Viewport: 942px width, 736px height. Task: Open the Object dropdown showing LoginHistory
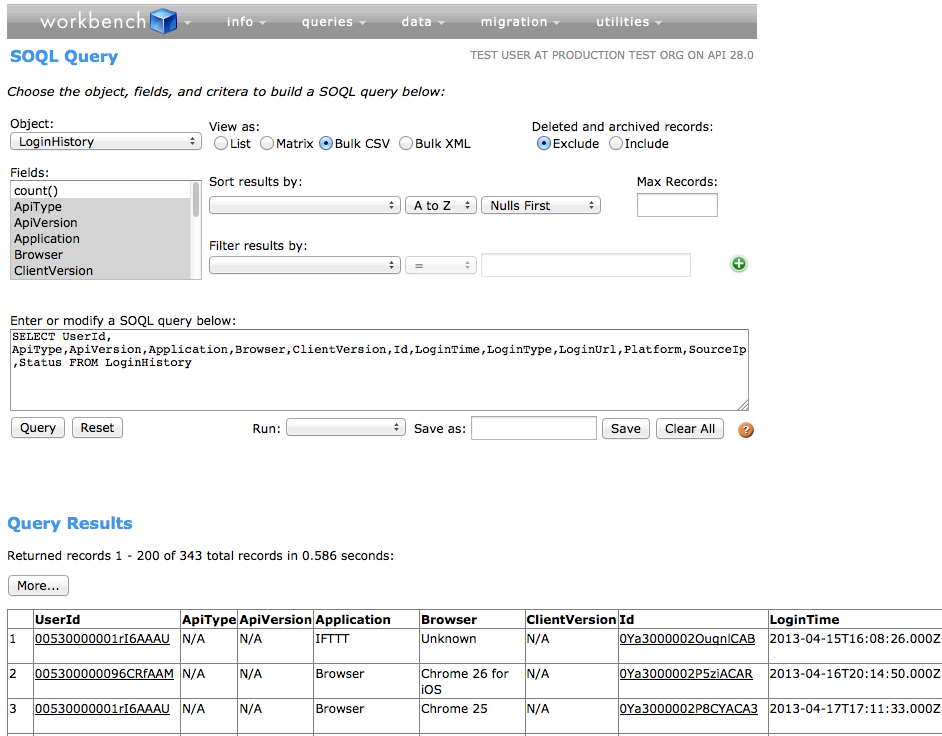(104, 141)
